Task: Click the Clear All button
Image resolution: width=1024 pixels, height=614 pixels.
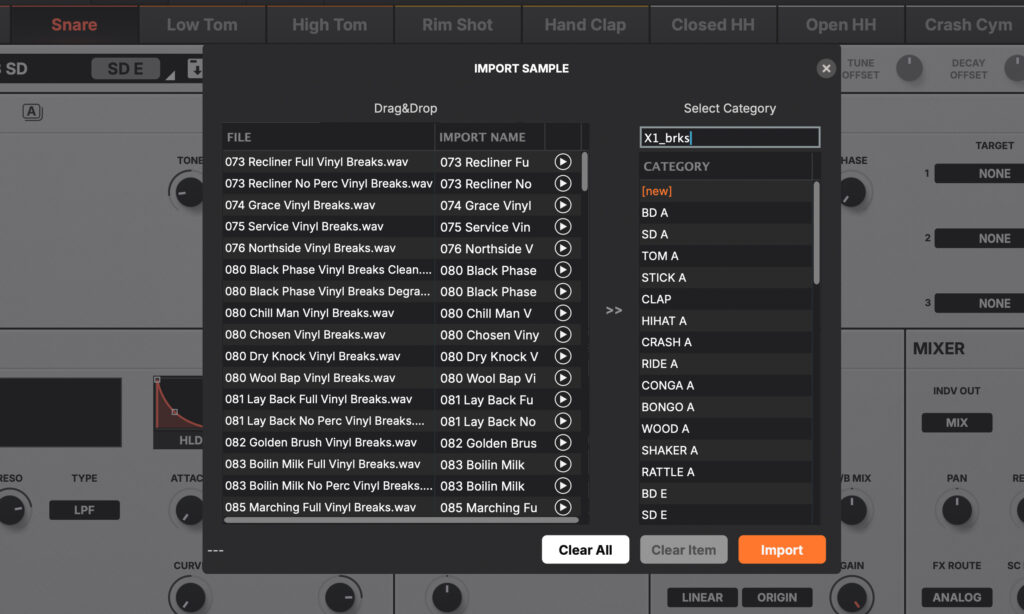Action: [x=585, y=550]
